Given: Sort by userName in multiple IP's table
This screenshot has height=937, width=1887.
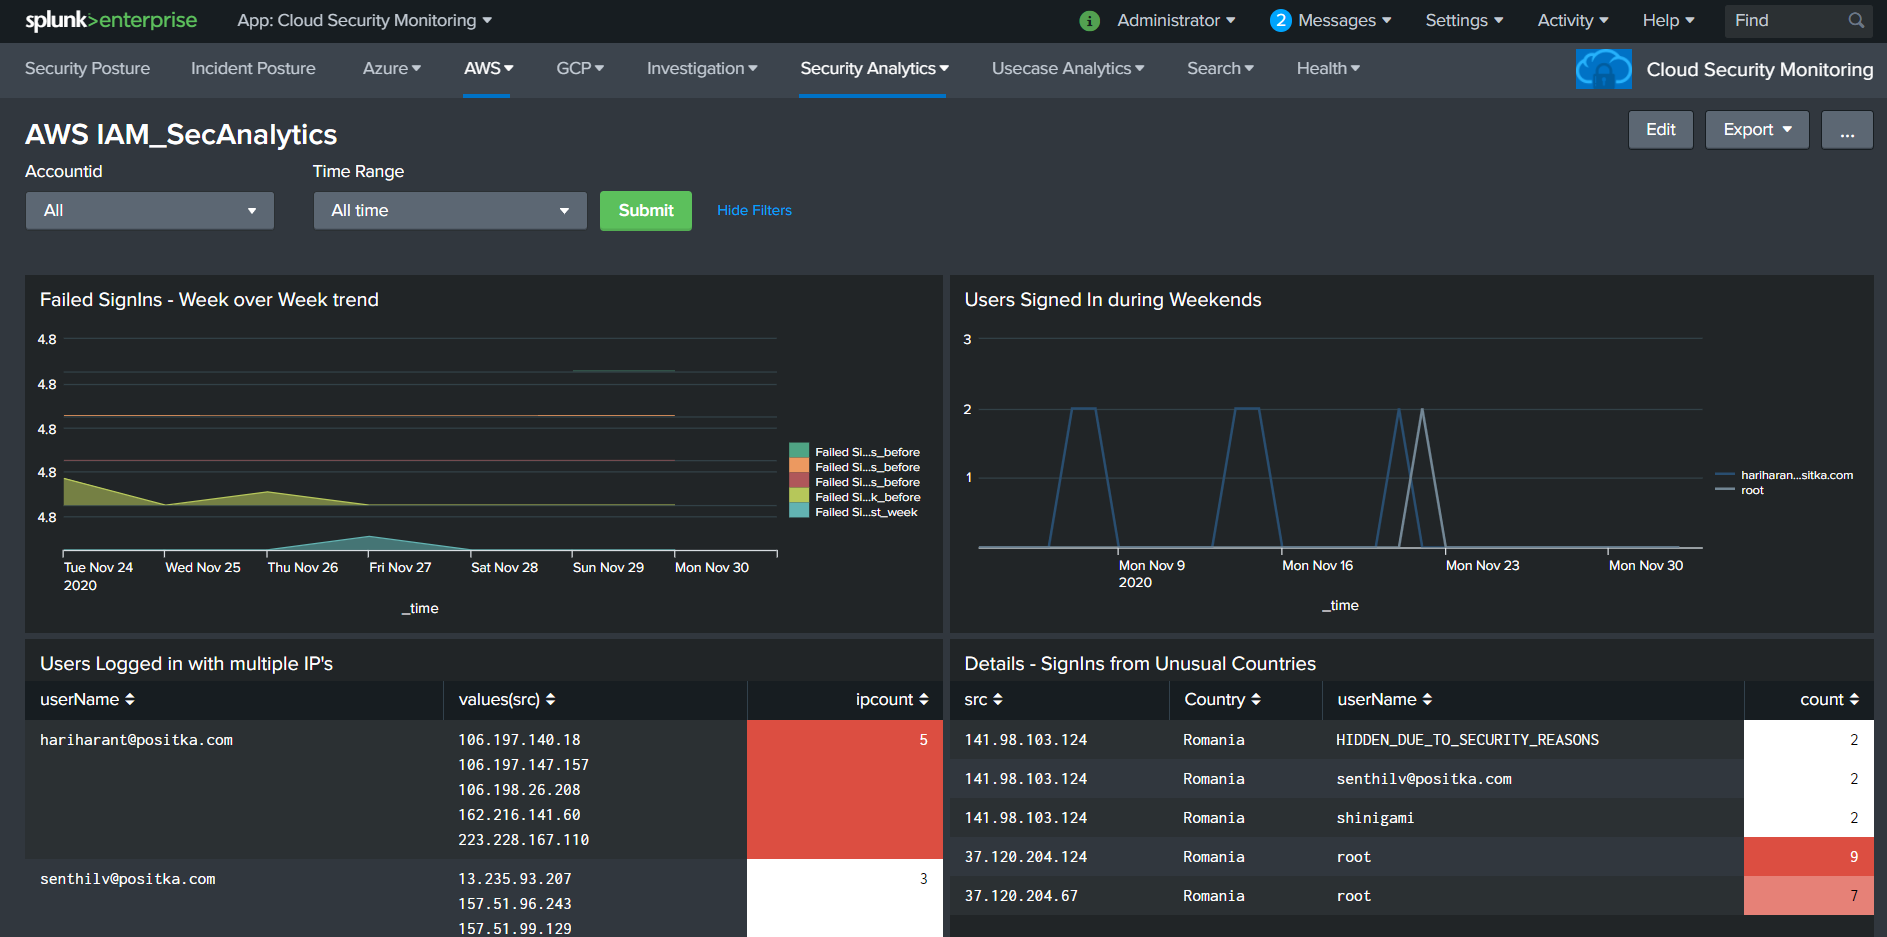Looking at the screenshot, I should [87, 699].
